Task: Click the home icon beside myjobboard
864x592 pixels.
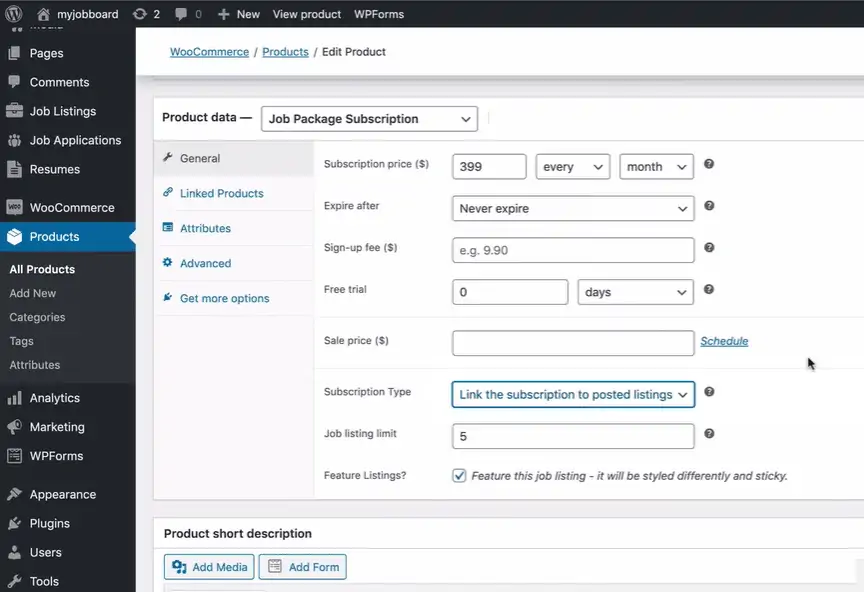Action: coord(43,14)
